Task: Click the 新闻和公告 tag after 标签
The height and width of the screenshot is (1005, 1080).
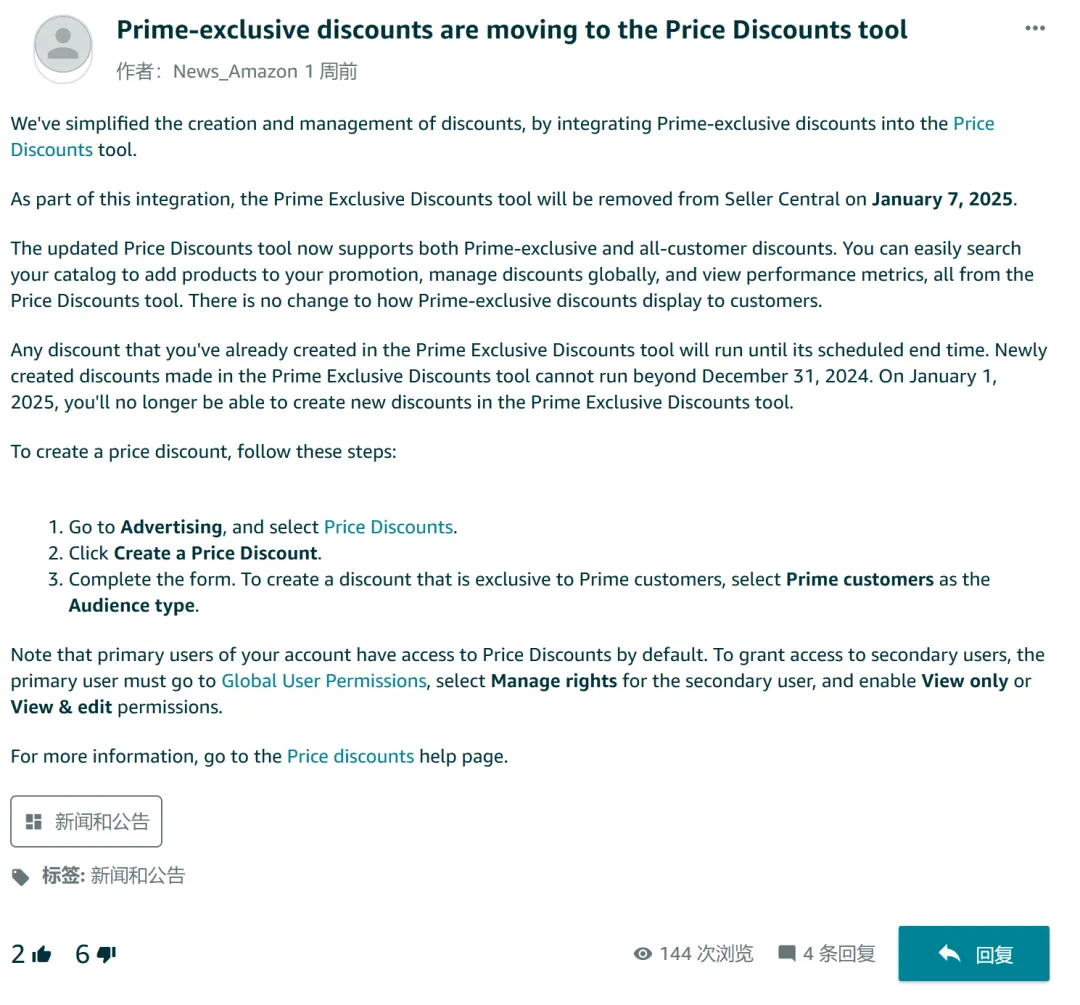Action: click(x=138, y=876)
